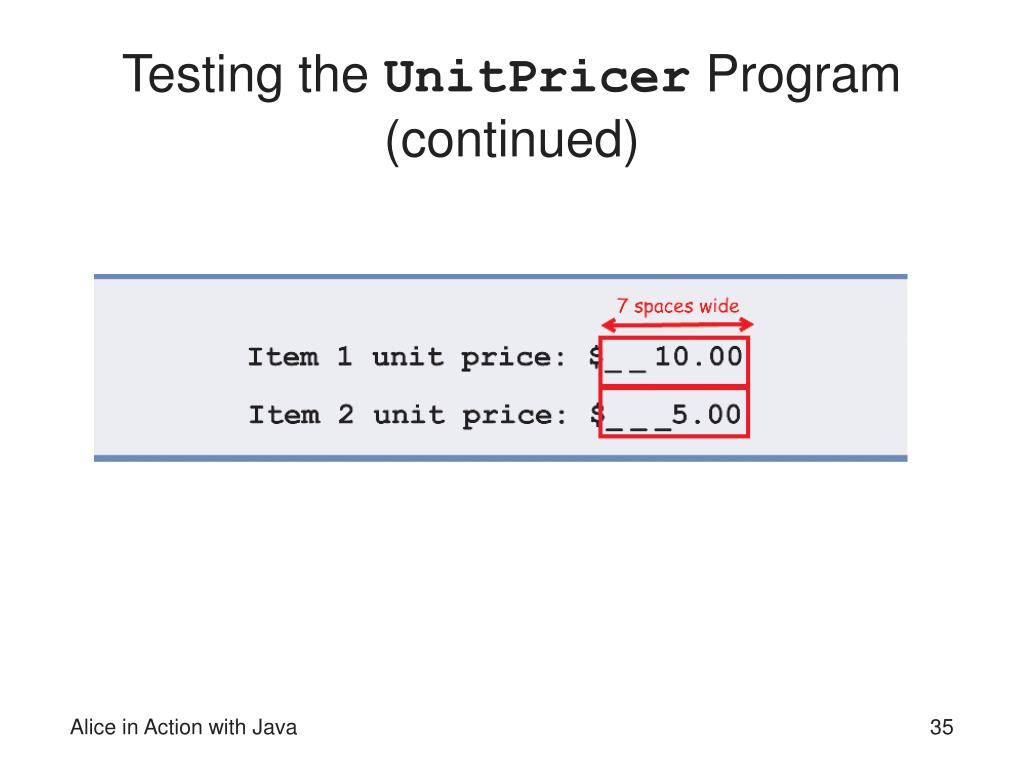This screenshot has width=1024, height=768.
Task: Select the UnitPricer monospace word in title
Action: coord(536,77)
